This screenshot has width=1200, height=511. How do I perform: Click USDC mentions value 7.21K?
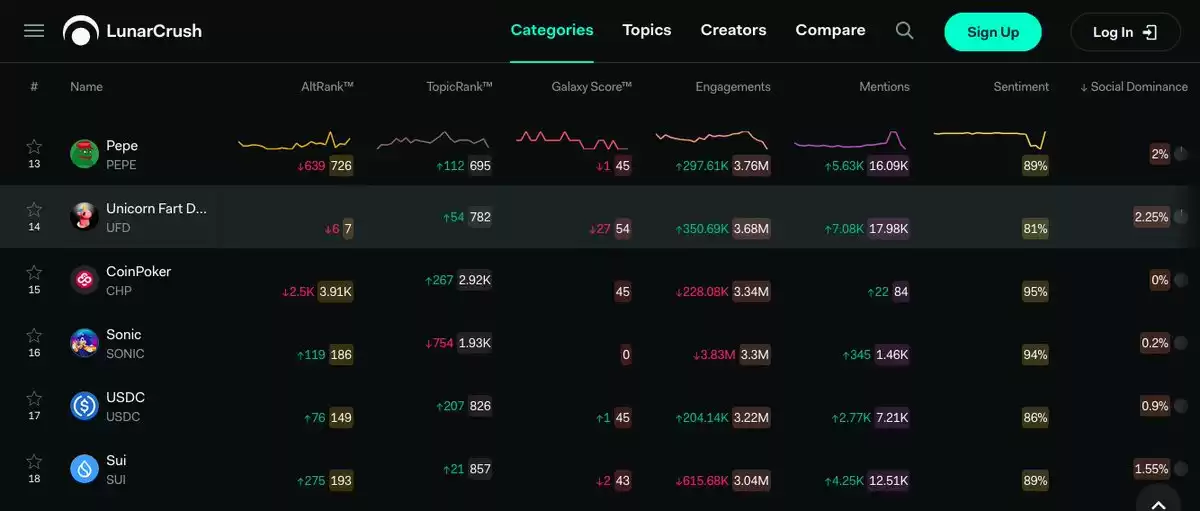(x=892, y=418)
